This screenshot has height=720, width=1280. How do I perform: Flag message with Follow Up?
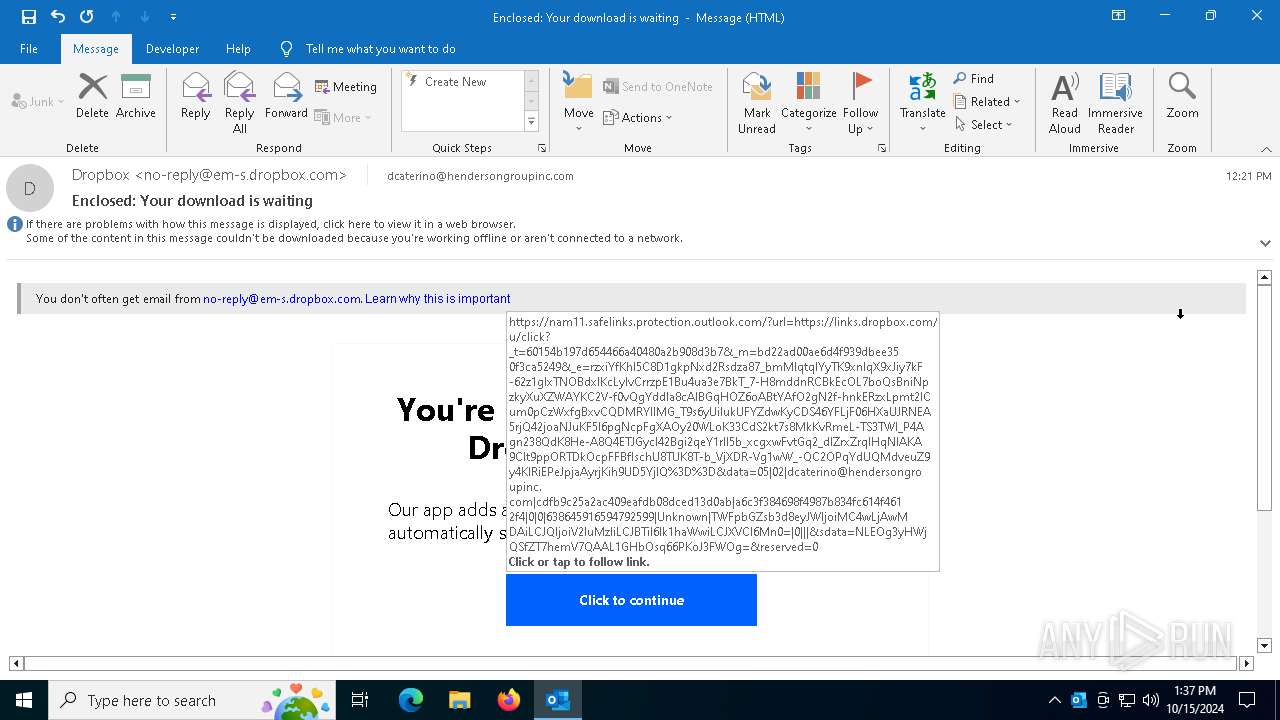pos(860,103)
